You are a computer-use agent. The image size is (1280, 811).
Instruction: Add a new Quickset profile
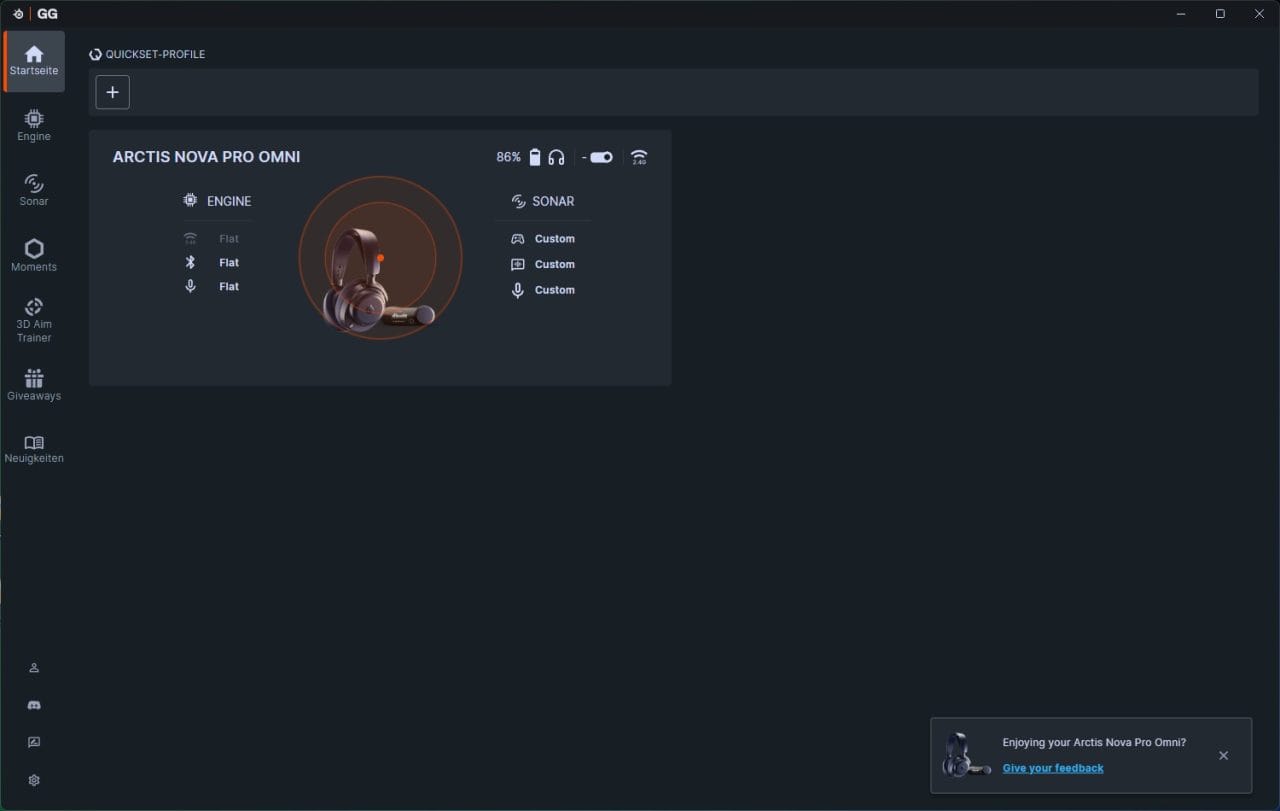112,92
